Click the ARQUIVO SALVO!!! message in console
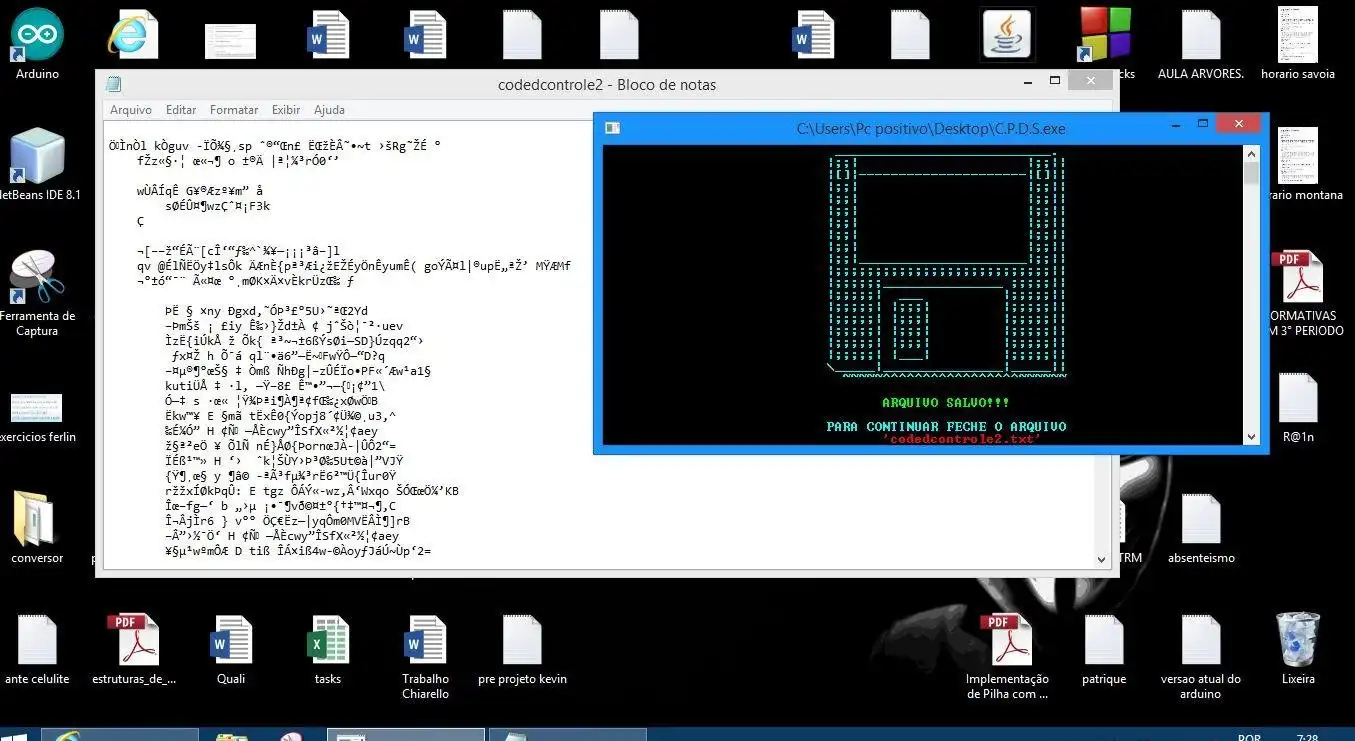Image resolution: width=1355 pixels, height=741 pixels. pyautogui.click(x=946, y=402)
